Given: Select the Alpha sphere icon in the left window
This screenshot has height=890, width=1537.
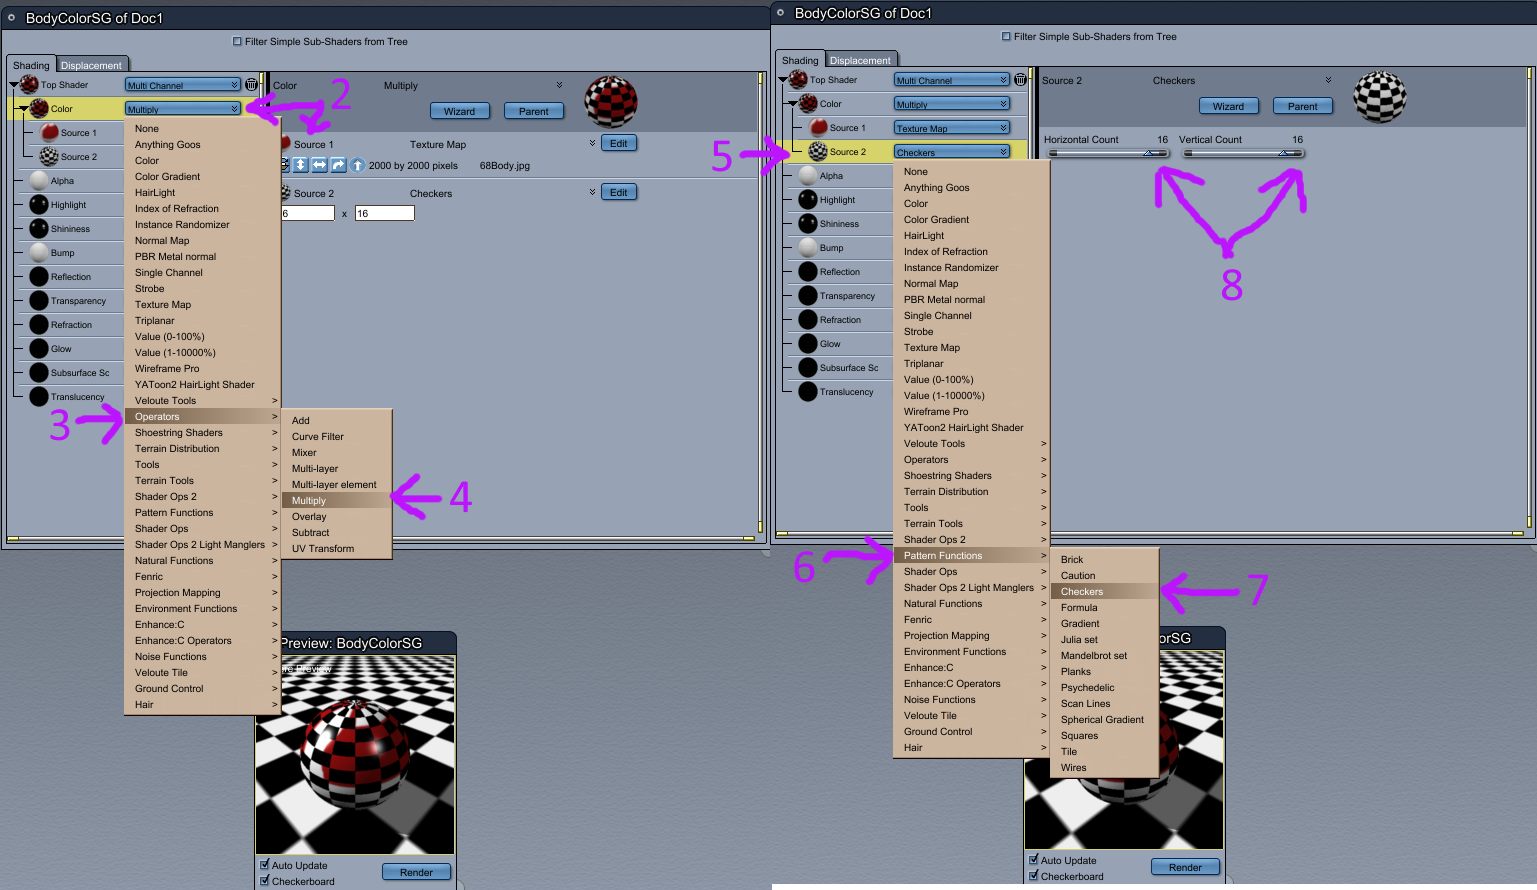Looking at the screenshot, I should (x=39, y=181).
